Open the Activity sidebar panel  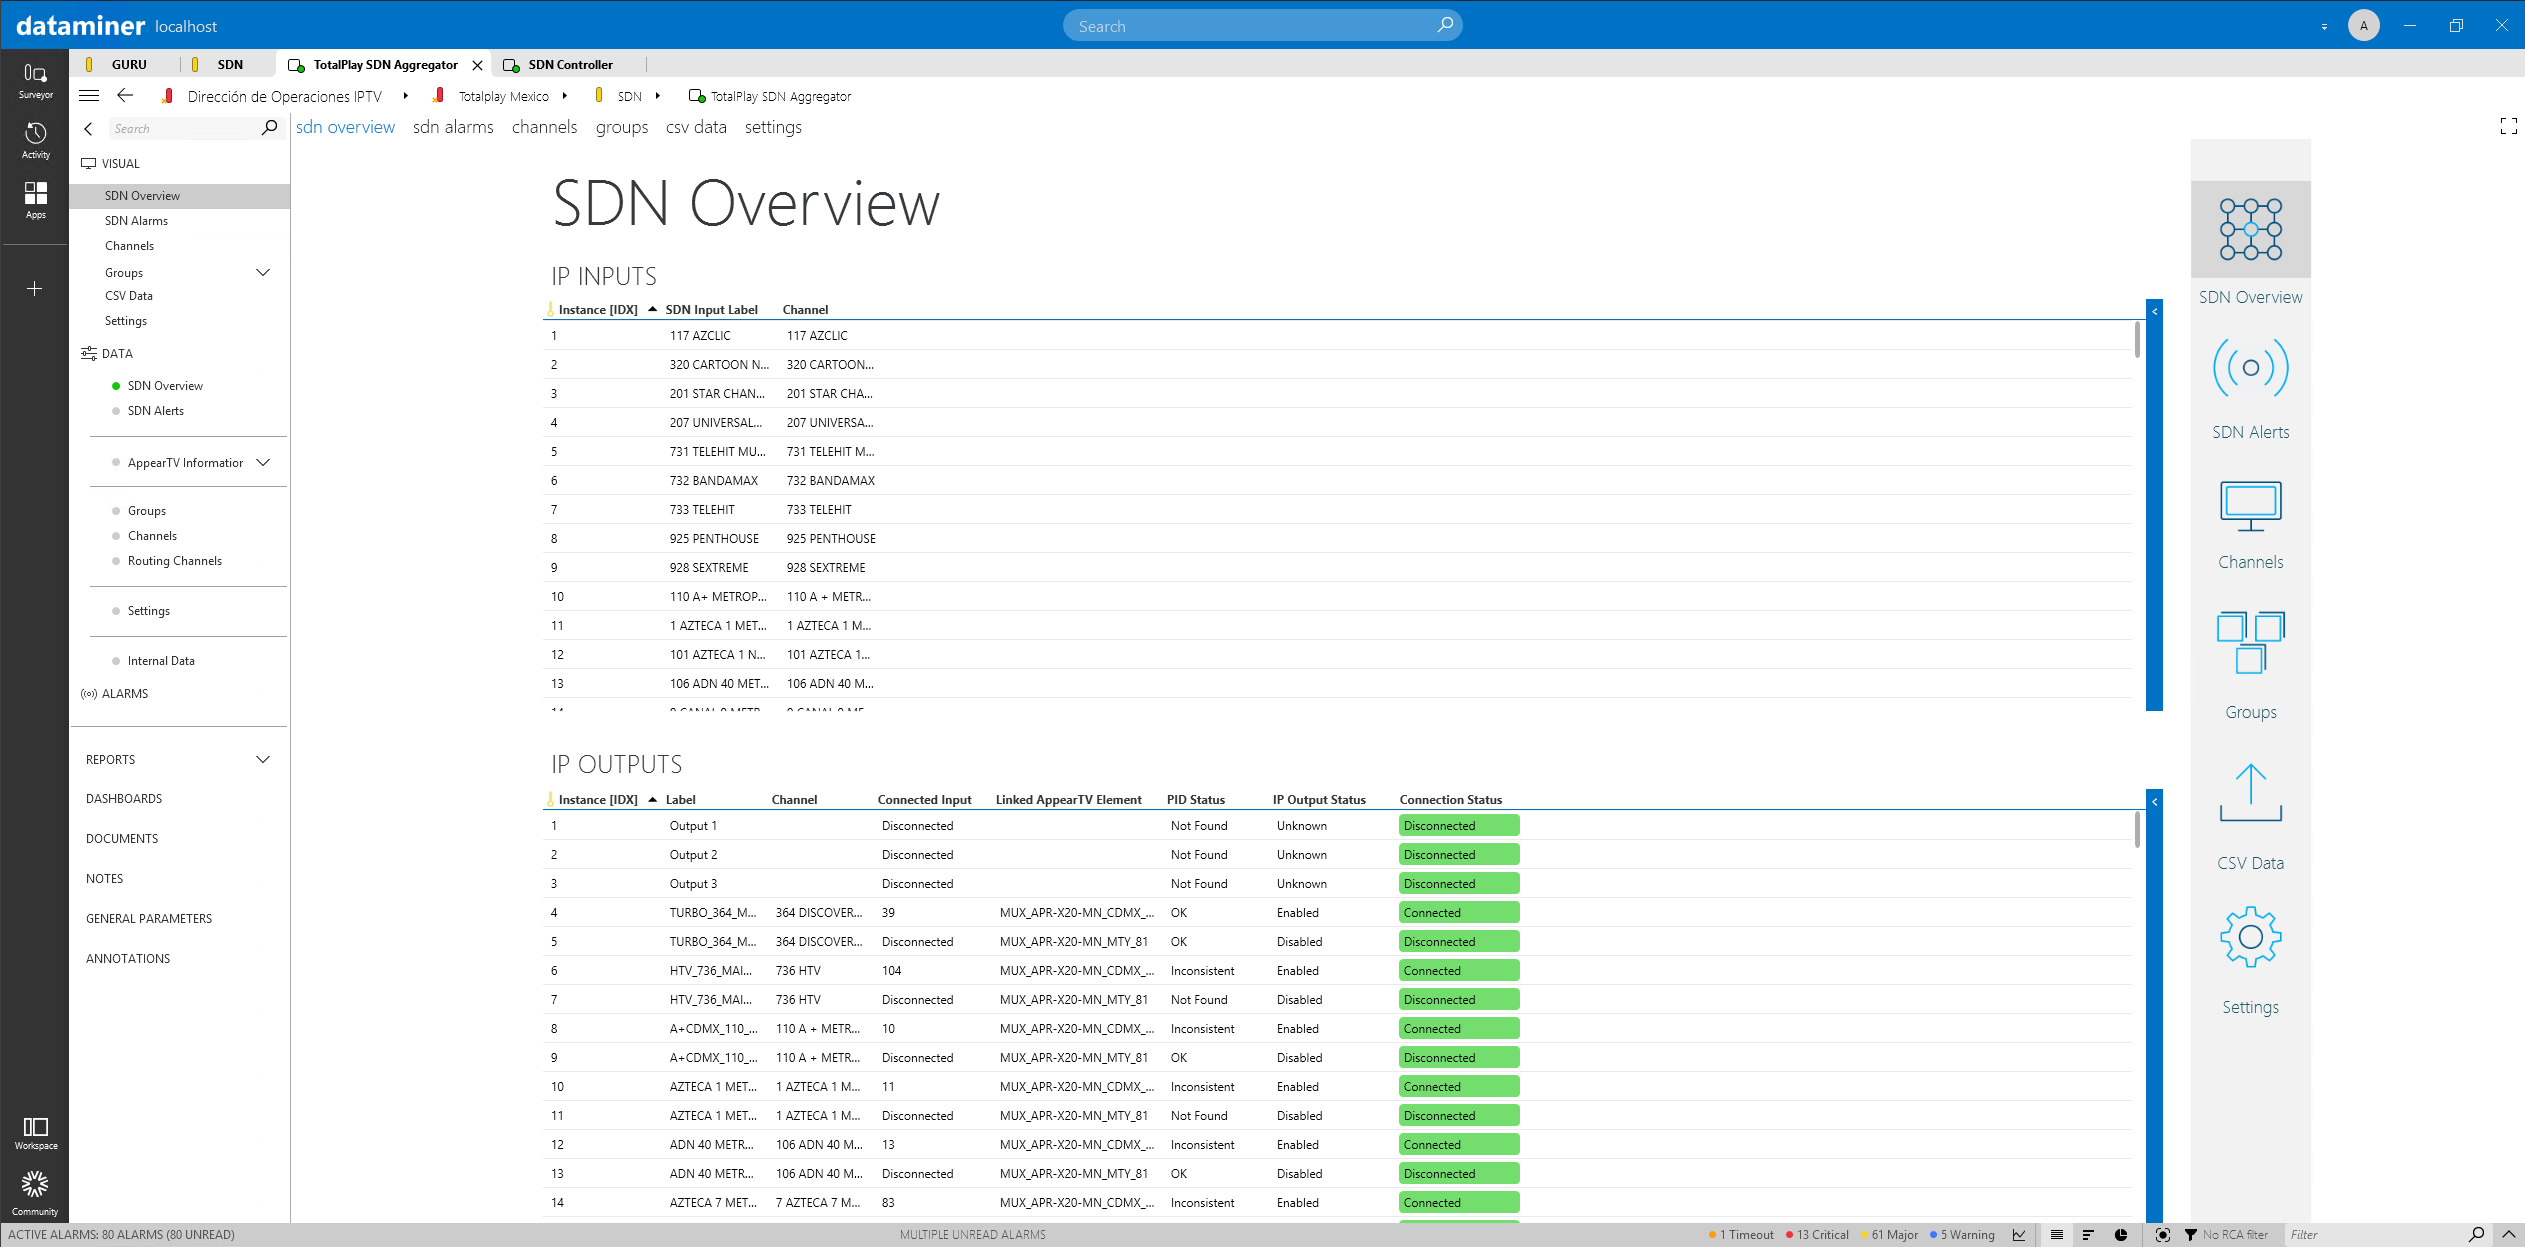coord(35,140)
